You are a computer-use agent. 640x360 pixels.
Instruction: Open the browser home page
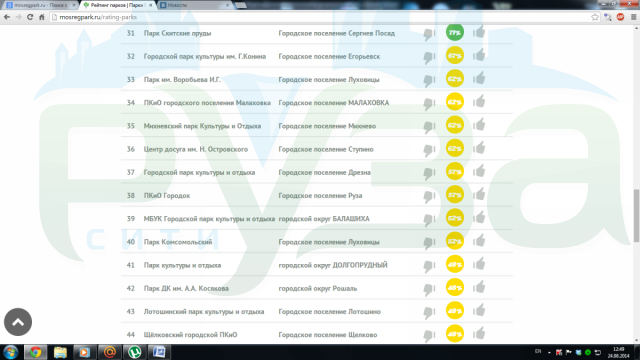point(42,17)
